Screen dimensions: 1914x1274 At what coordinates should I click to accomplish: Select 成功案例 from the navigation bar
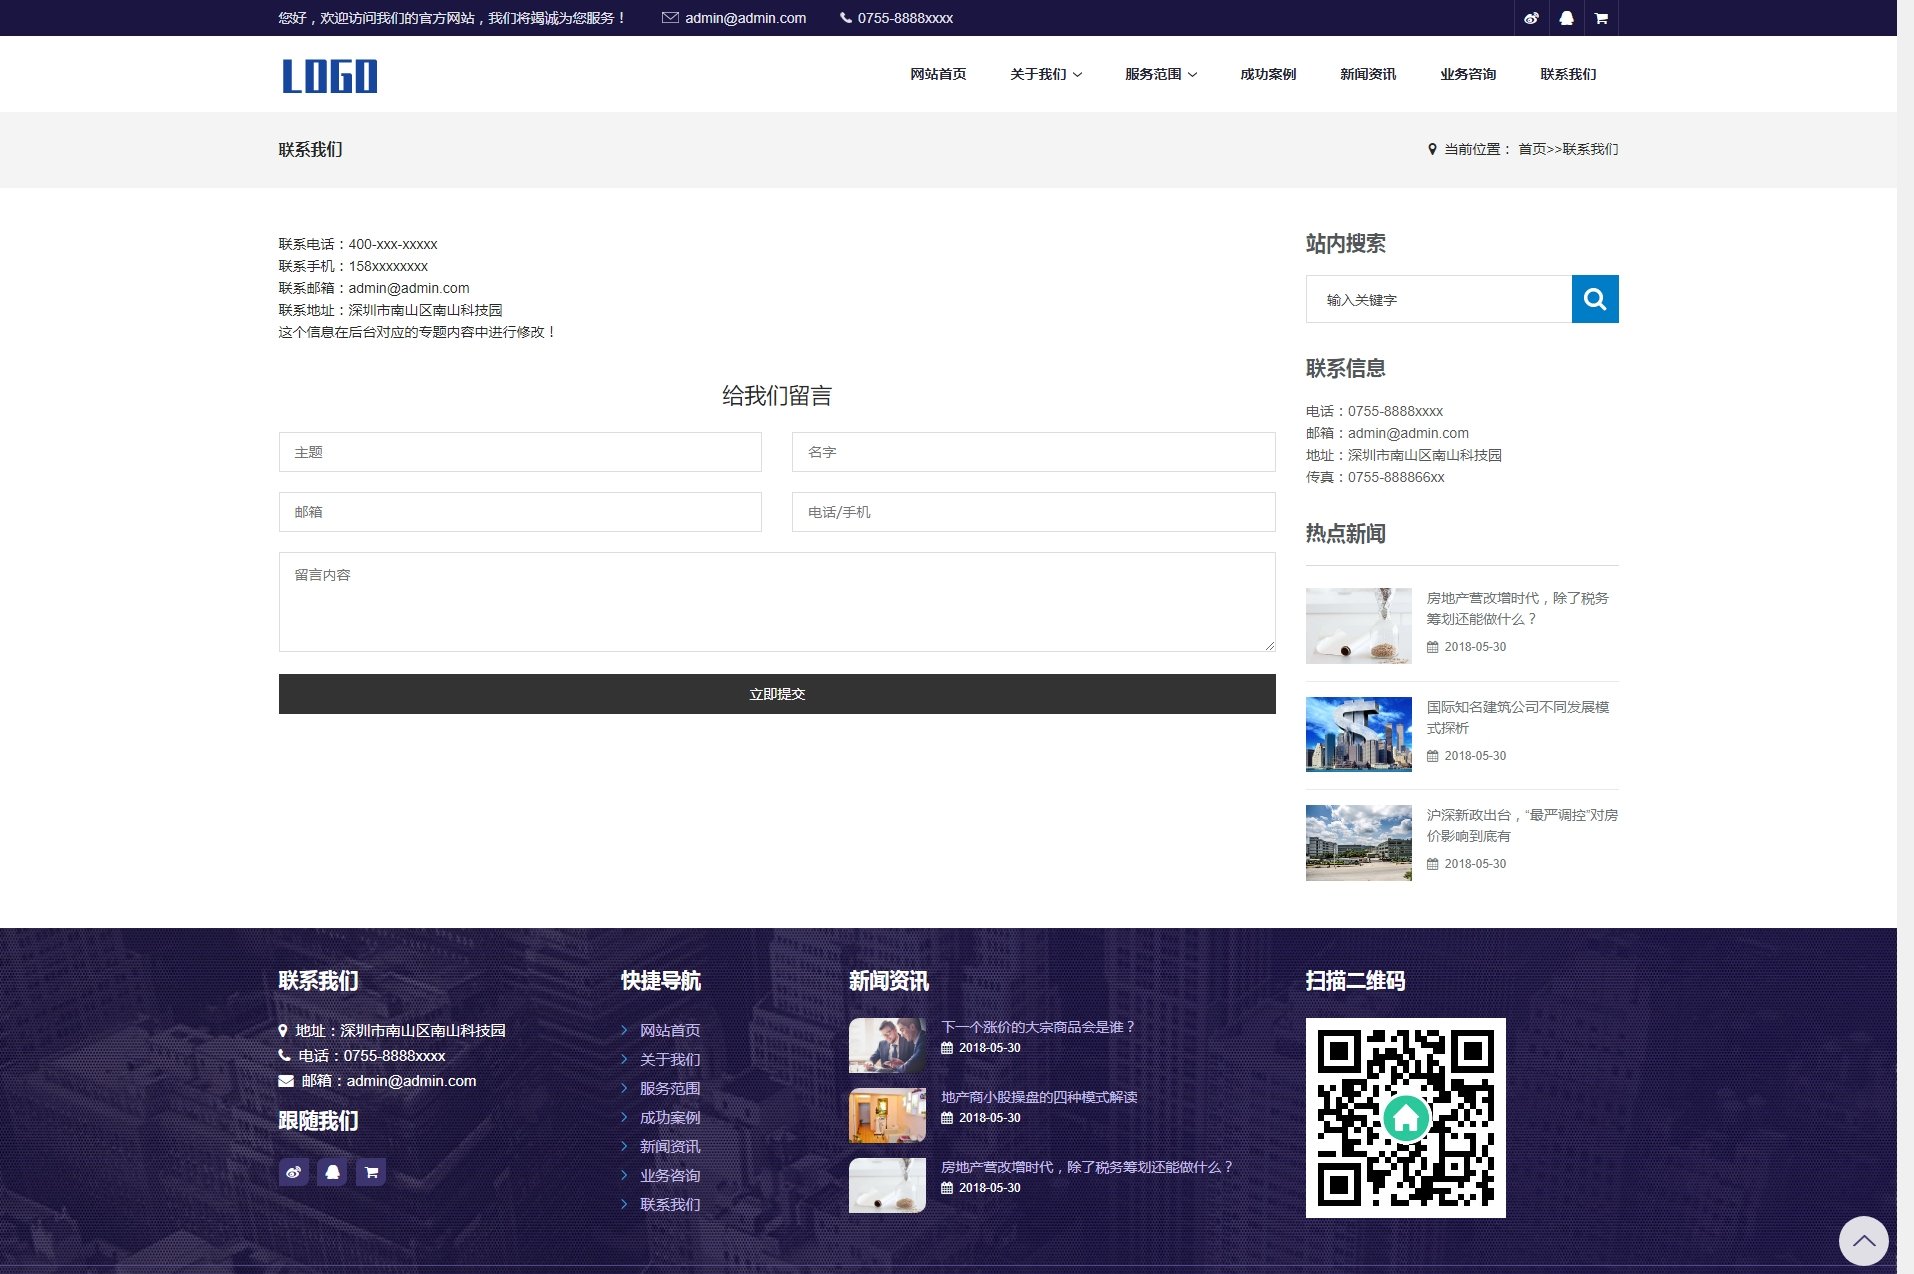1267,73
